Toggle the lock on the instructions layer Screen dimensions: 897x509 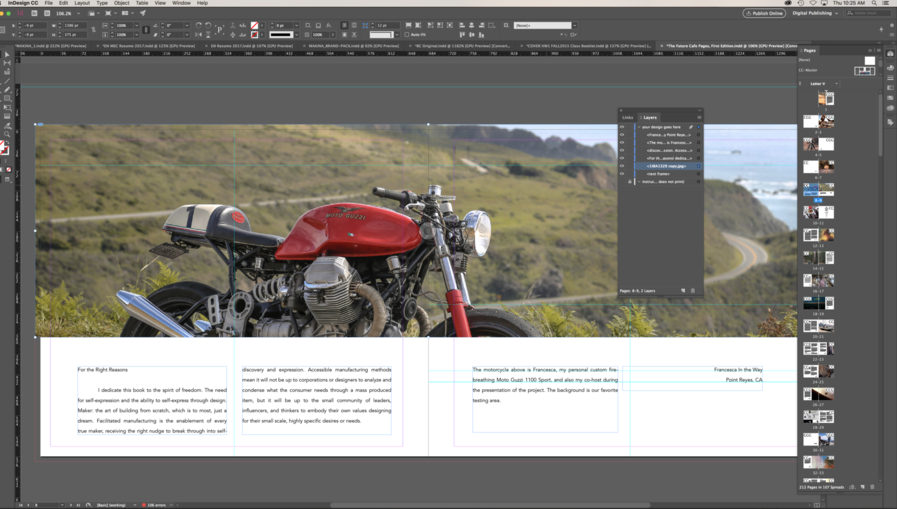pyautogui.click(x=630, y=182)
